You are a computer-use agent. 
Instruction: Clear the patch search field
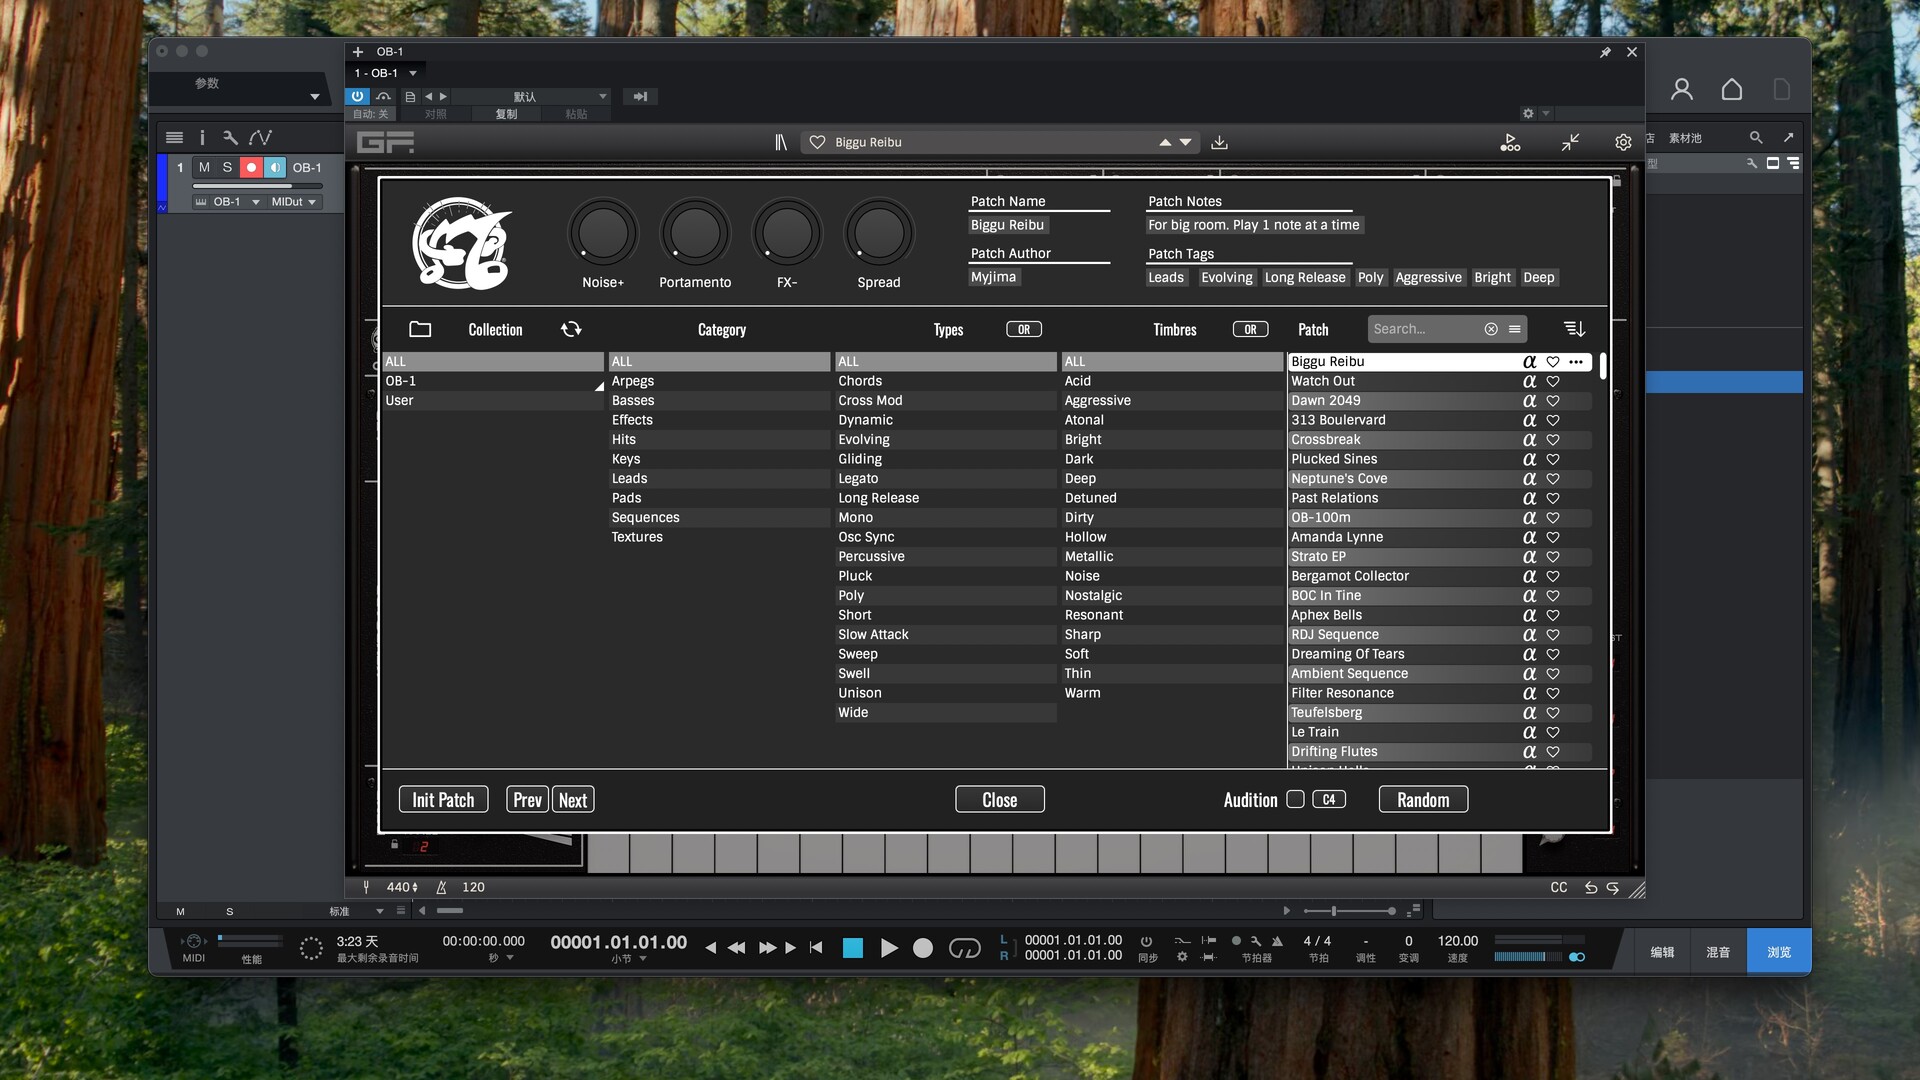(x=1491, y=329)
